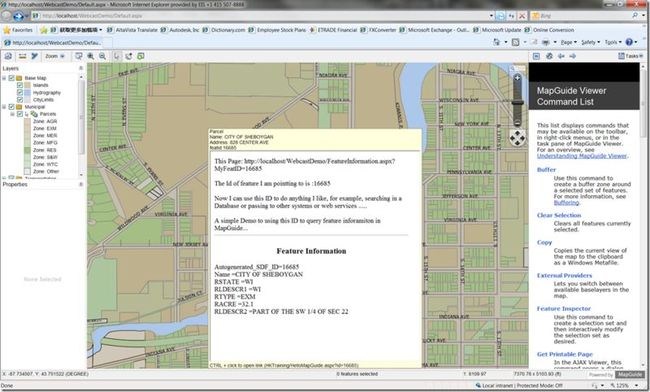
Task: Click IE Feeds RSS icon
Action: click(x=515, y=42)
